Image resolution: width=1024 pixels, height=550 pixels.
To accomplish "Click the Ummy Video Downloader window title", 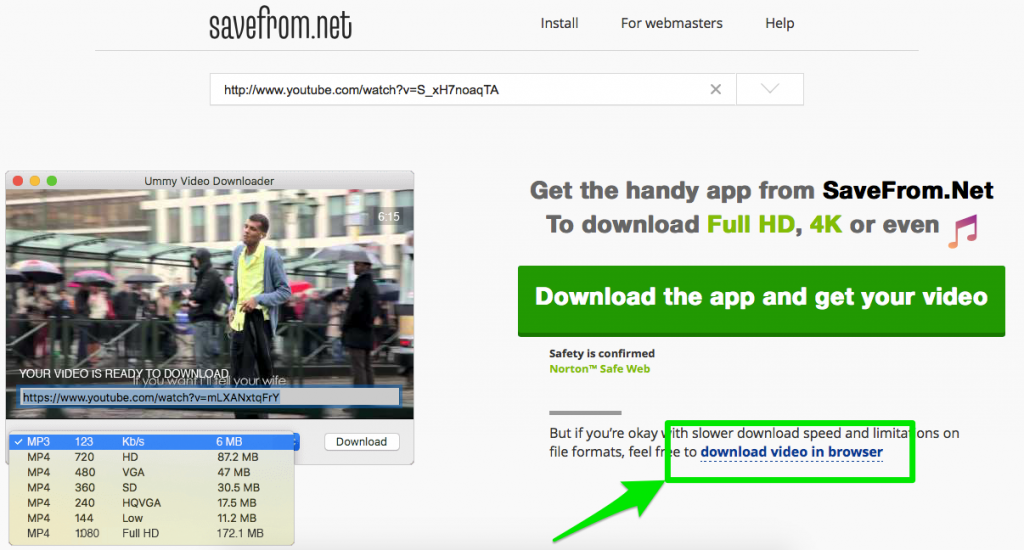I will coord(209,181).
